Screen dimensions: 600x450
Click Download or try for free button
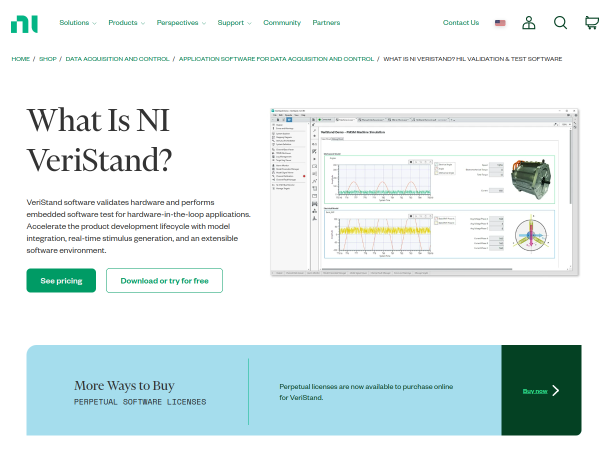point(165,280)
